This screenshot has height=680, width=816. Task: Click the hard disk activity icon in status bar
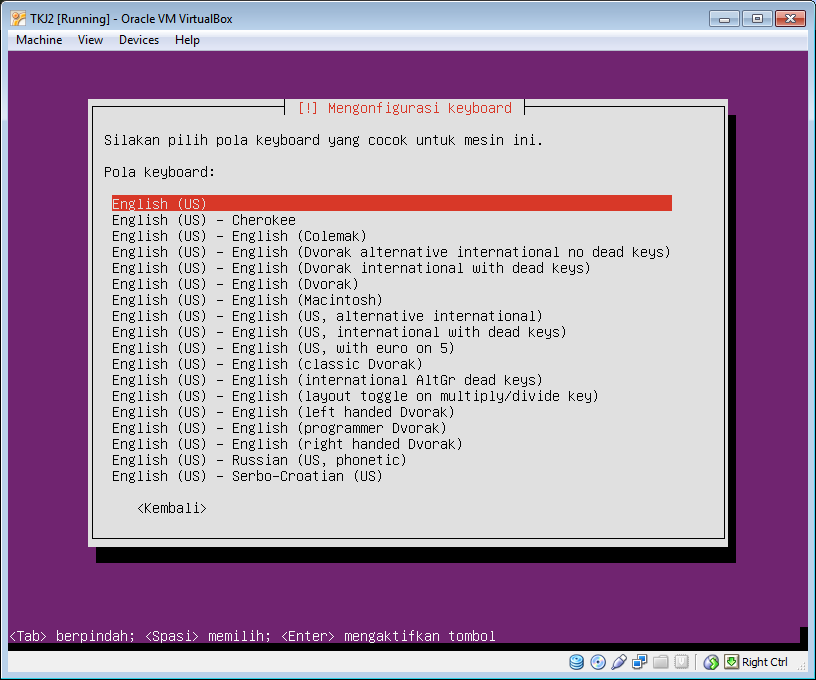point(577,662)
